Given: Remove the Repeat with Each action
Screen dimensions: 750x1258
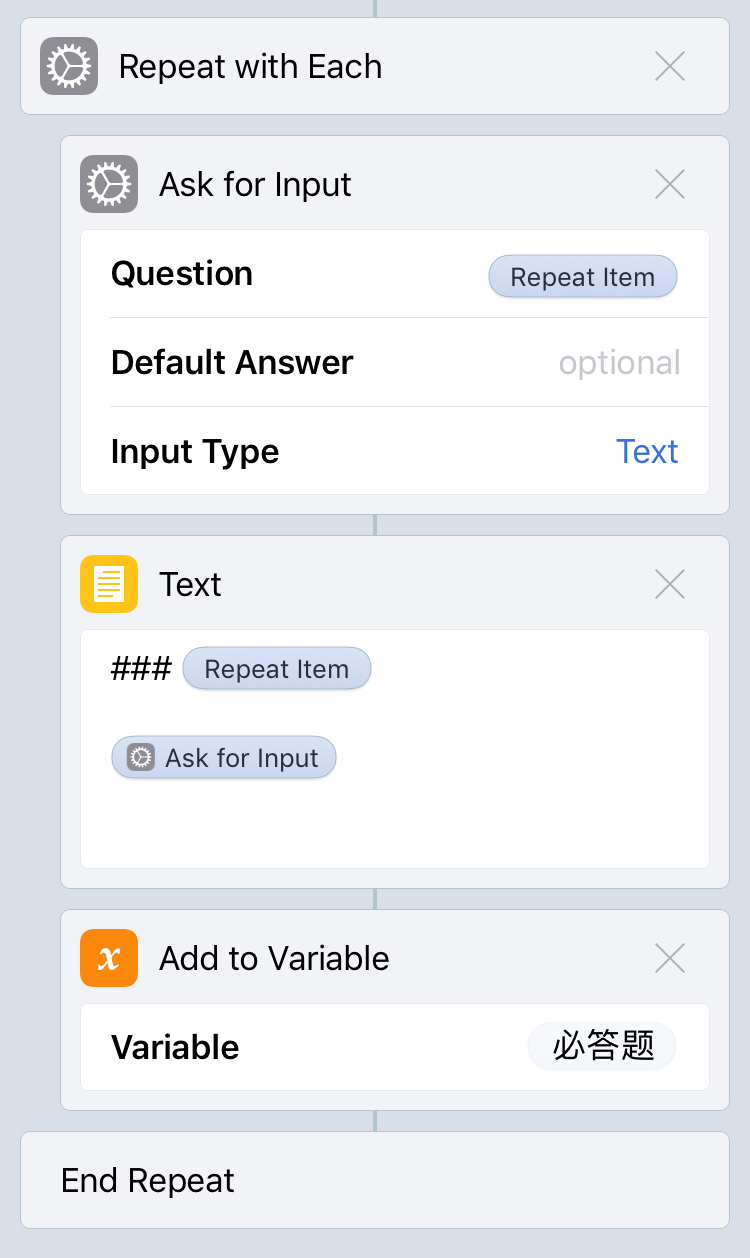Looking at the screenshot, I should pos(669,66).
